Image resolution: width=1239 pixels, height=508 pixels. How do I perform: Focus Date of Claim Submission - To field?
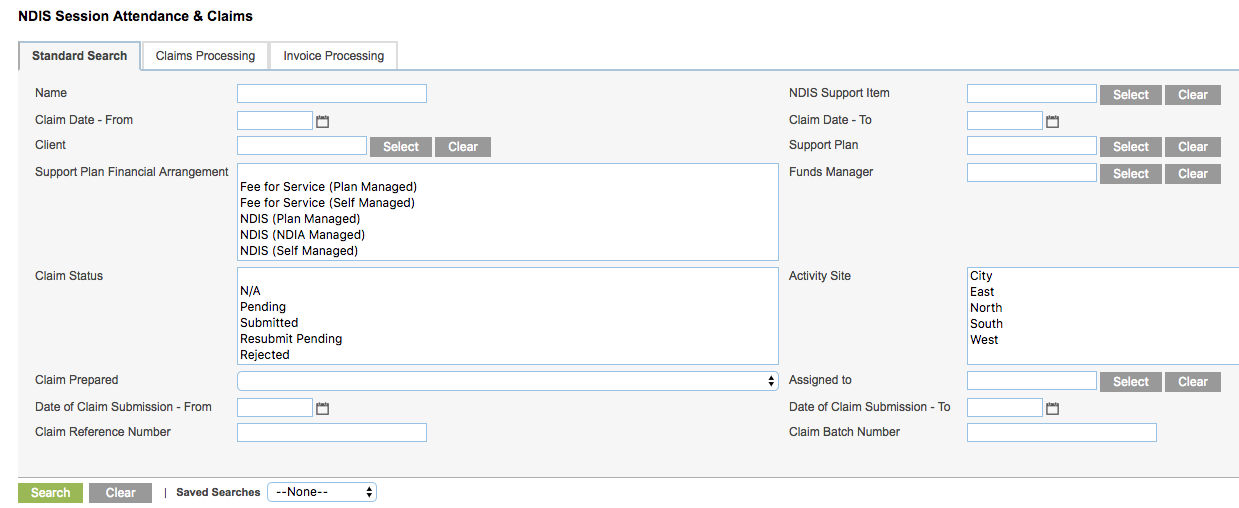pyautogui.click(x=1005, y=407)
